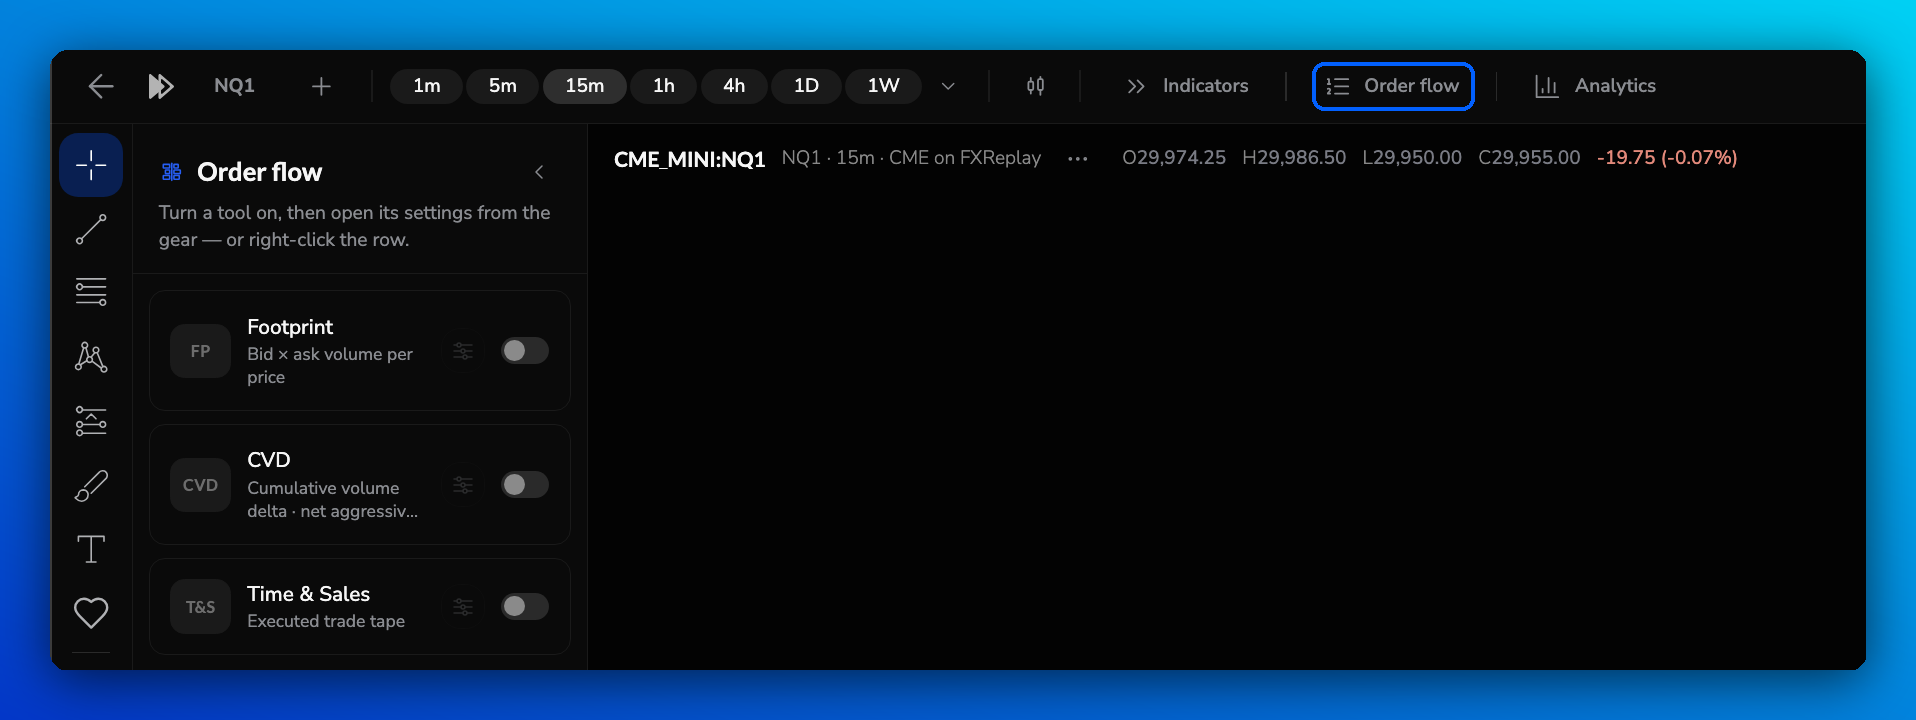Click the C29,955.00 close price value
Viewport: 1916px width, 720px height.
[1529, 158]
